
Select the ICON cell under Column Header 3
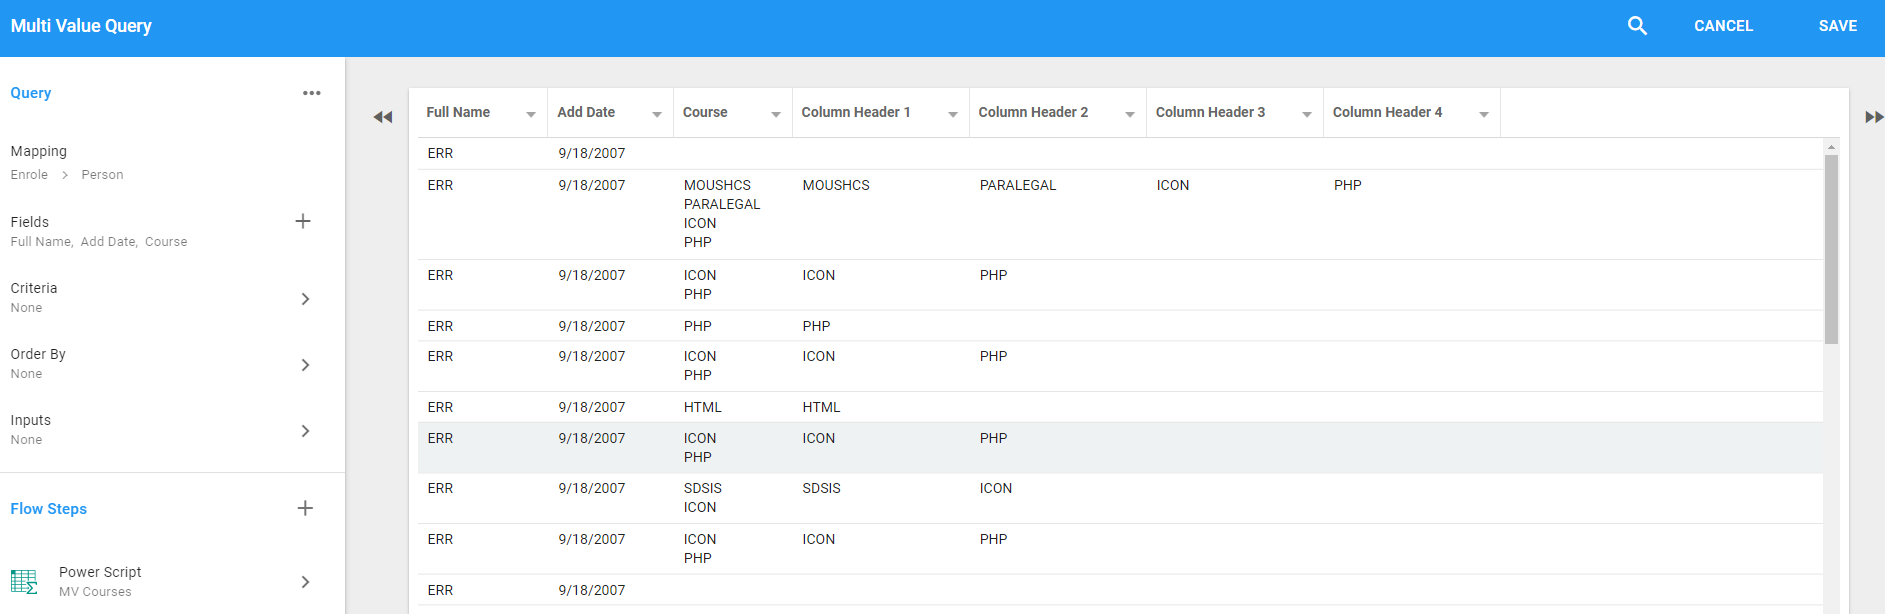coord(1173,185)
